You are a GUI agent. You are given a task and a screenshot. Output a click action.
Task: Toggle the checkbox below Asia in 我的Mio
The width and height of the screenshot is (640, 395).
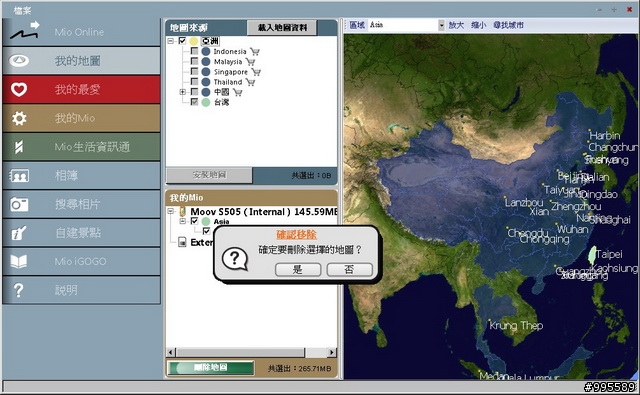pos(207,231)
